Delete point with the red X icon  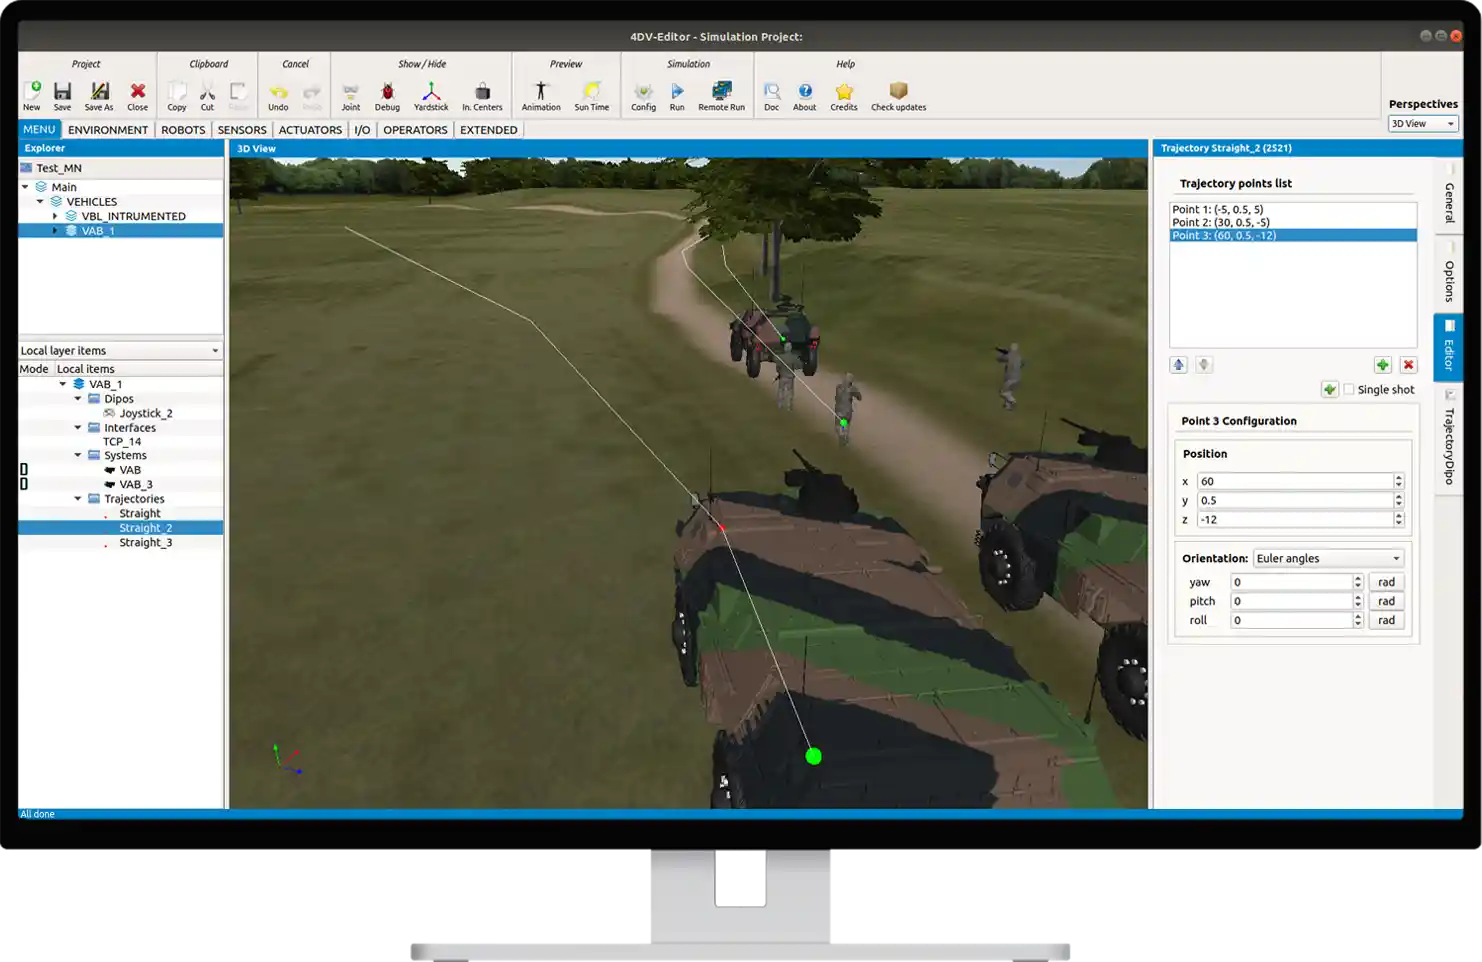click(1408, 365)
